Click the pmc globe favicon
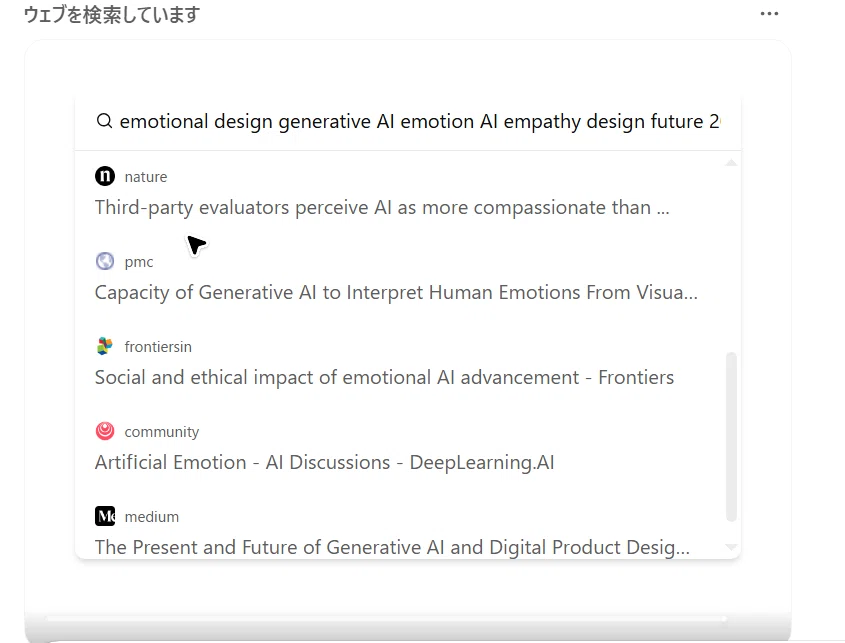This screenshot has width=845, height=643. point(105,261)
